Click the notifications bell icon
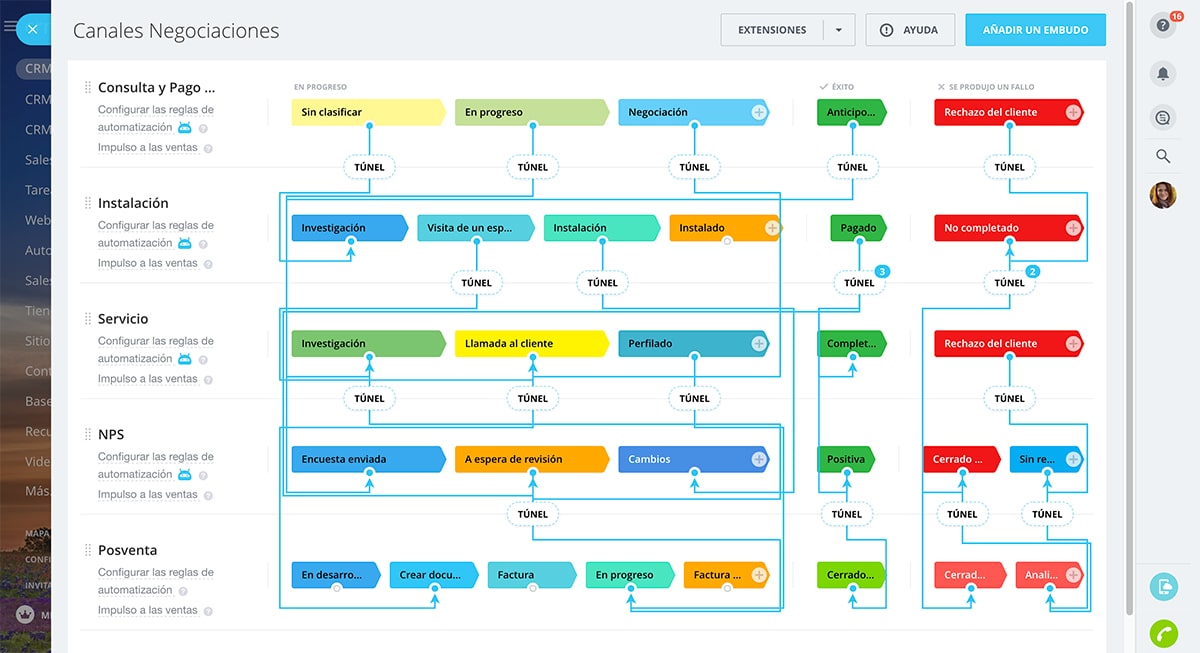 [1162, 73]
